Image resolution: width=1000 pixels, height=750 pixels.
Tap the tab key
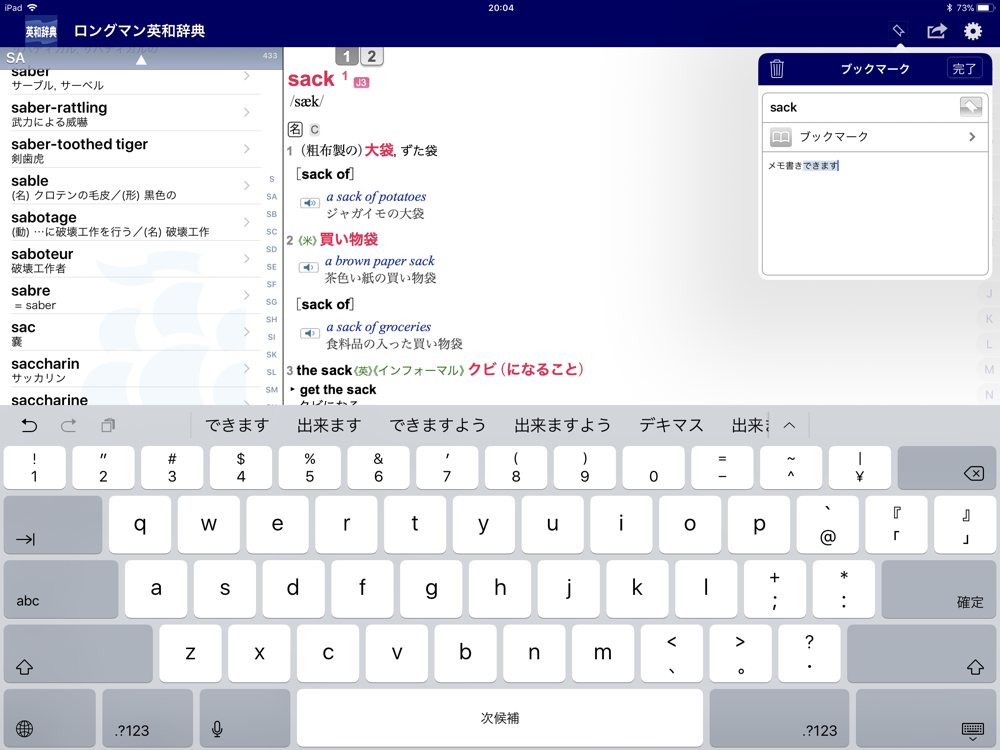pos(53,525)
